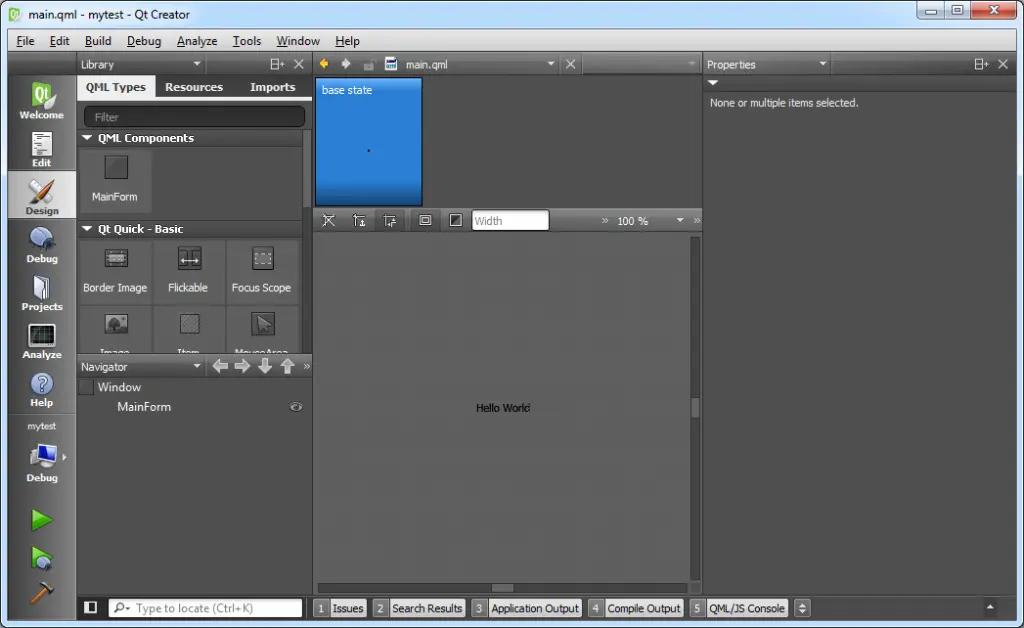
Task: Switch to the Resources tab
Action: [194, 87]
